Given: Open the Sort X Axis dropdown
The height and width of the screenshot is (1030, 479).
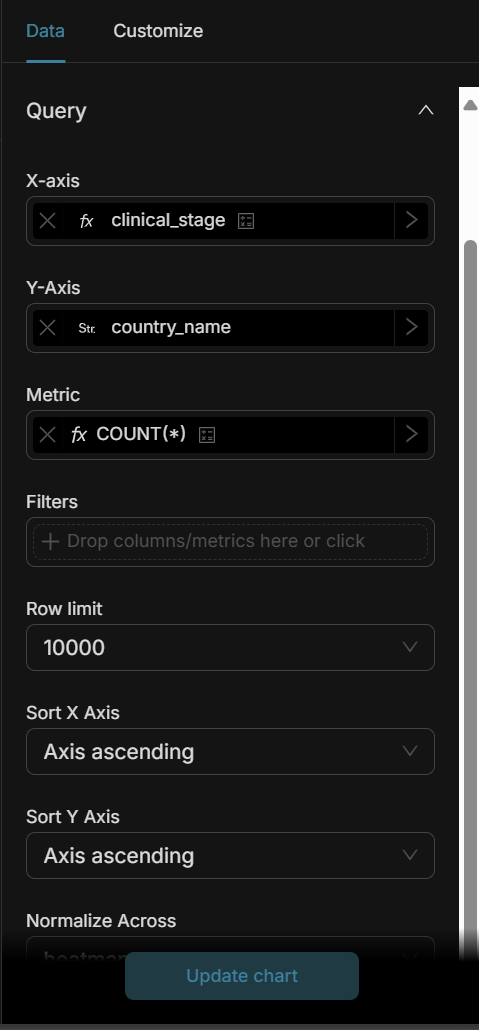Looking at the screenshot, I should (x=230, y=751).
